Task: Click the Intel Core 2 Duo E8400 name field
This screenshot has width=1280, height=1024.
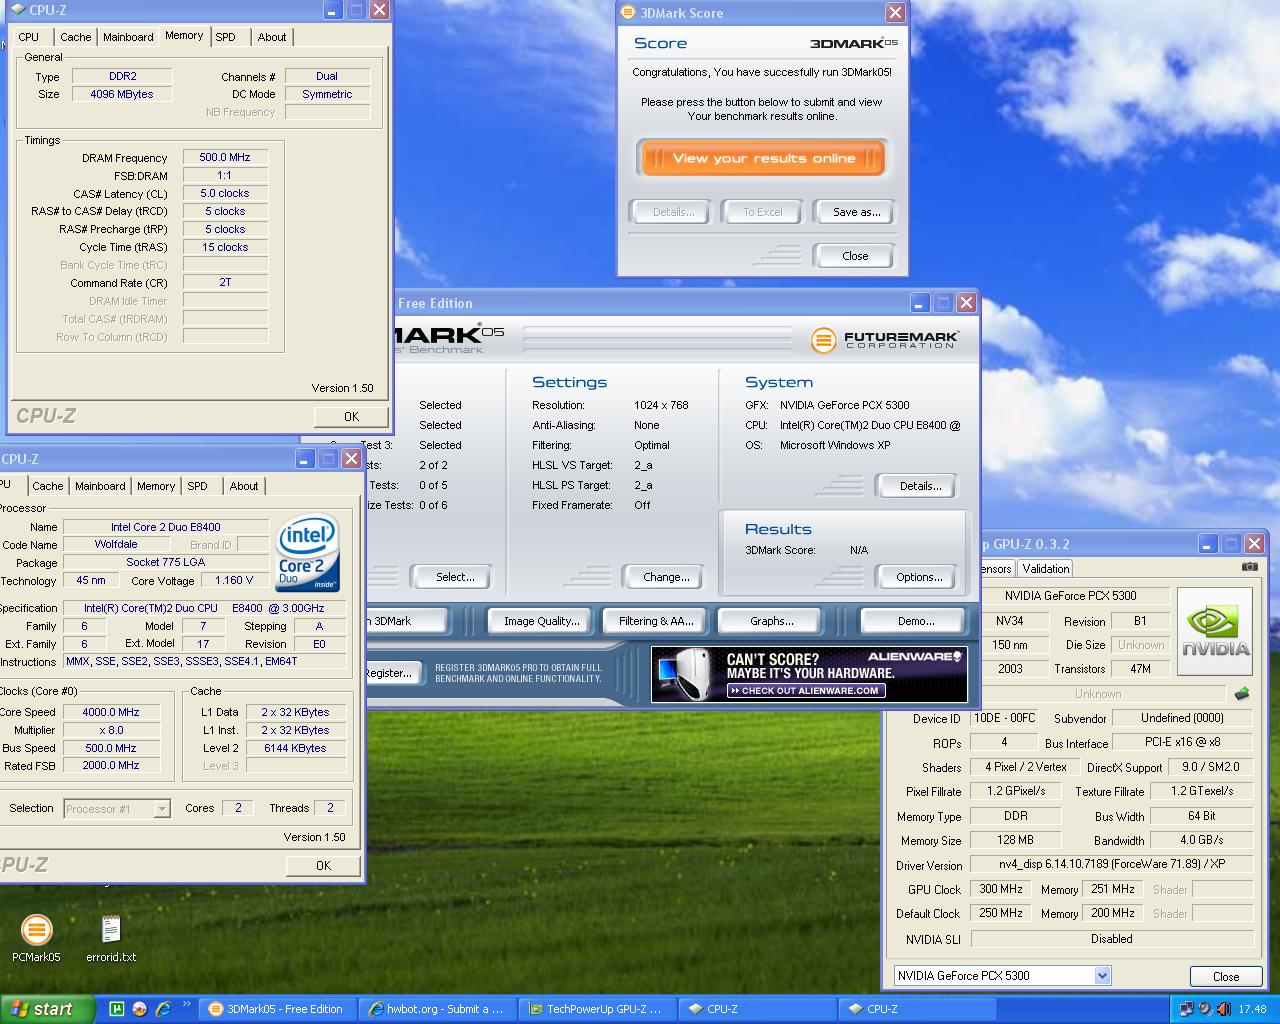Action: pyautogui.click(x=166, y=527)
